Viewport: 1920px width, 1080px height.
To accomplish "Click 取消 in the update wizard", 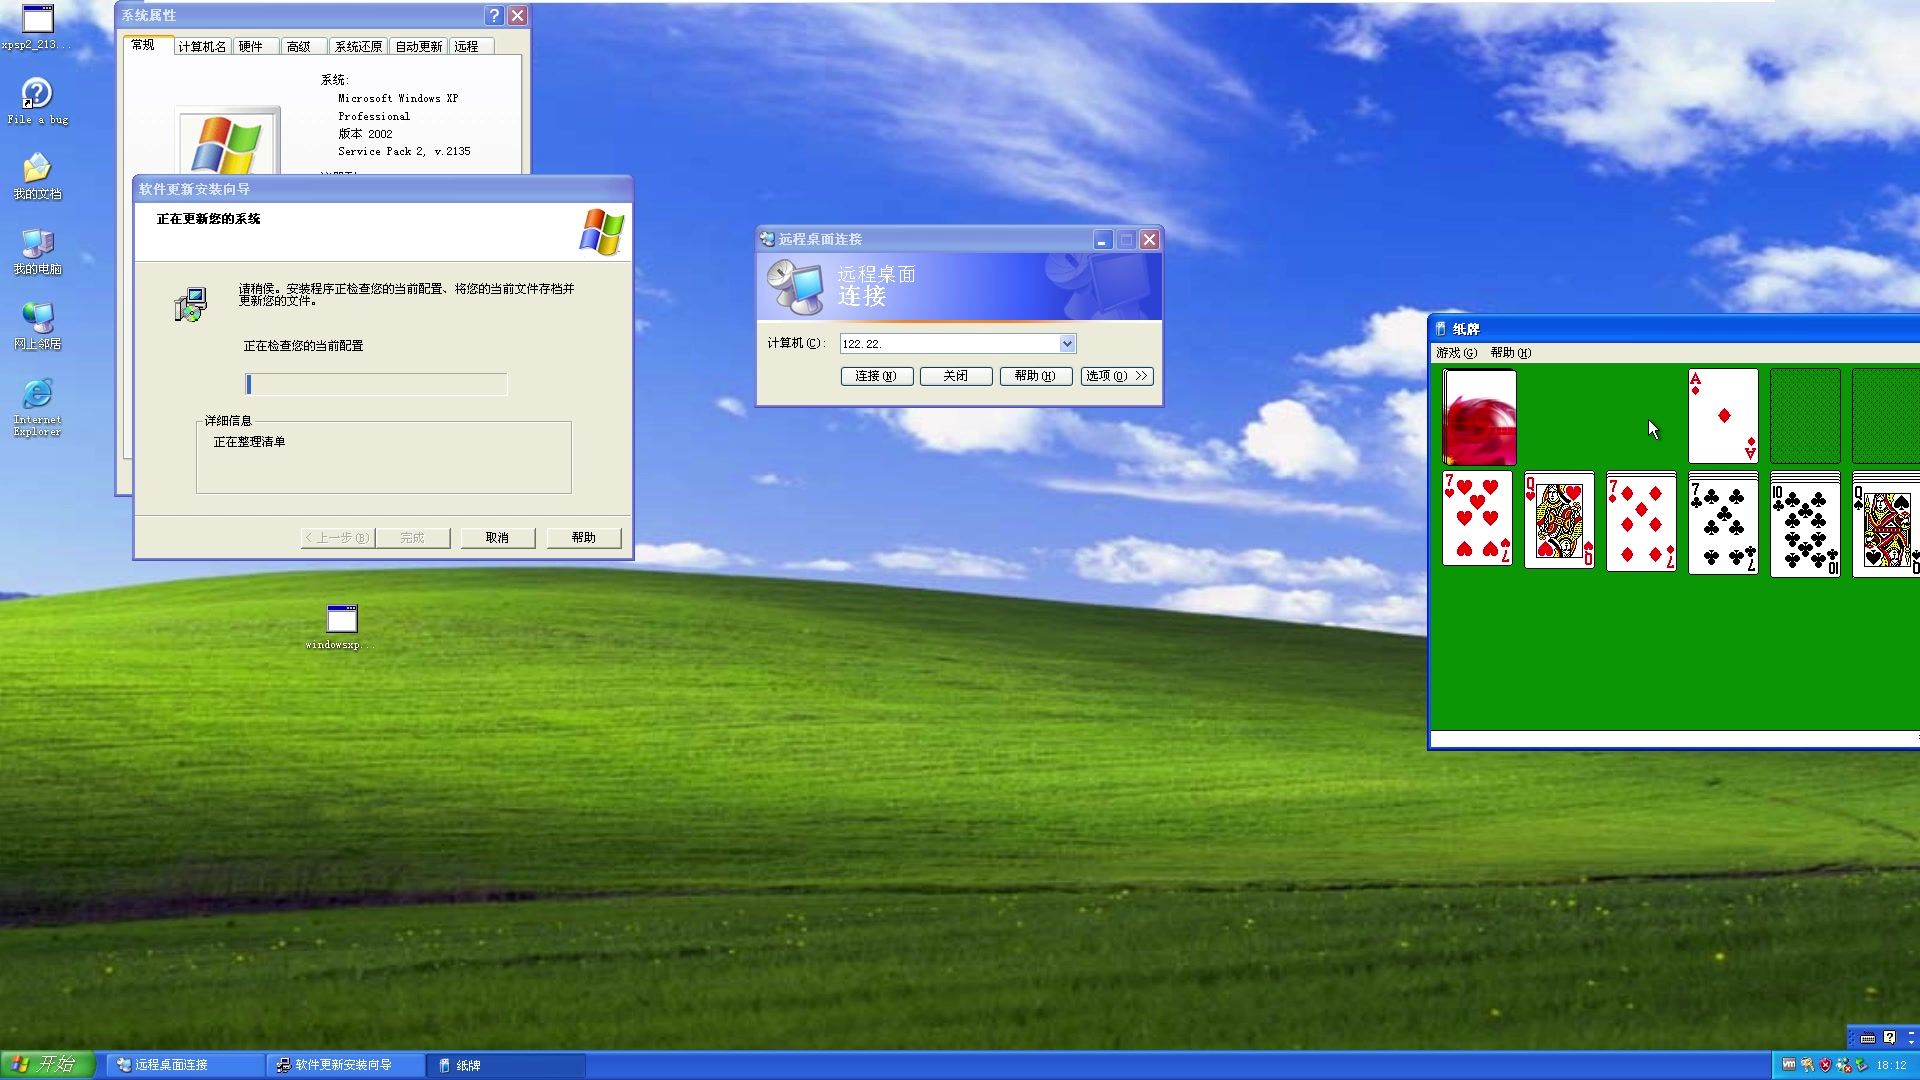I will 497,538.
